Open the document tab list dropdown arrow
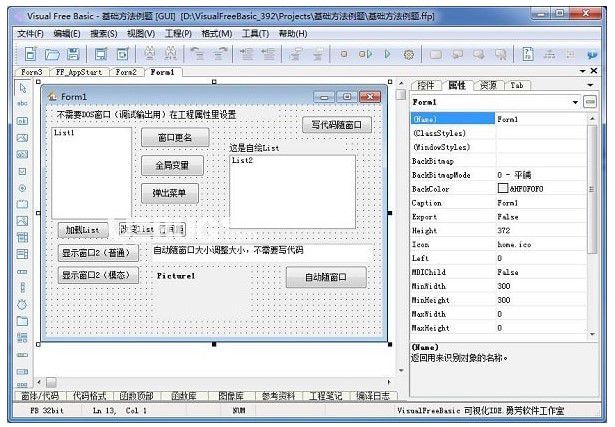Viewport: 615px width, 427px height. 583,71
